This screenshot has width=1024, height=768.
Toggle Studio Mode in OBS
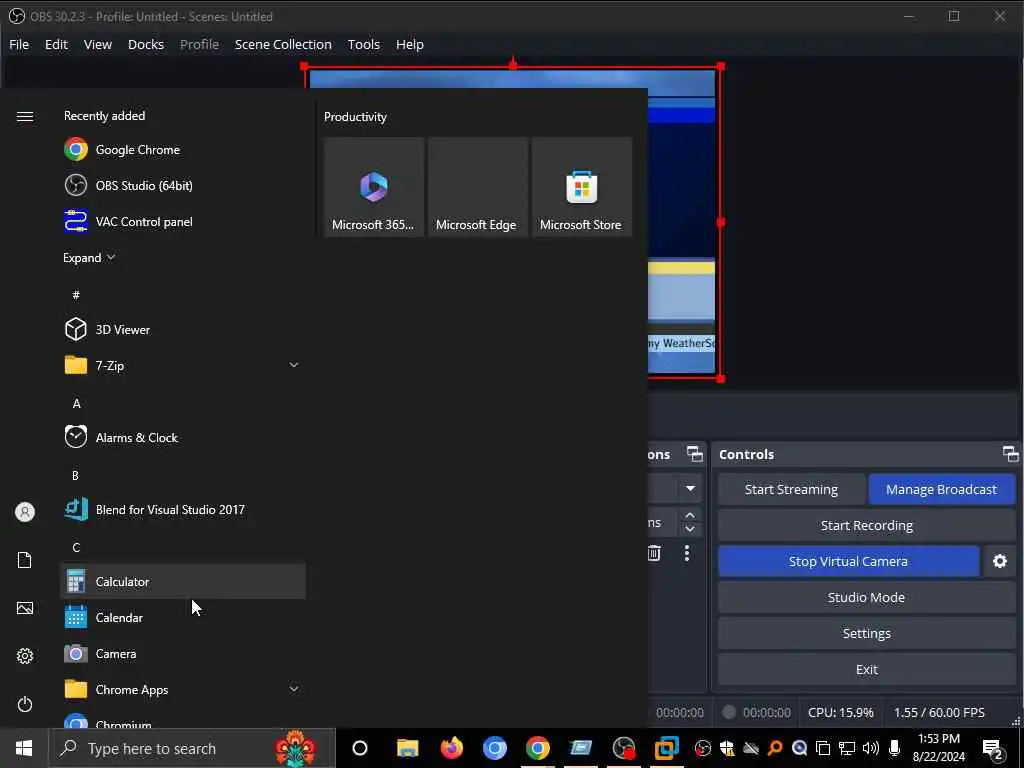[867, 597]
